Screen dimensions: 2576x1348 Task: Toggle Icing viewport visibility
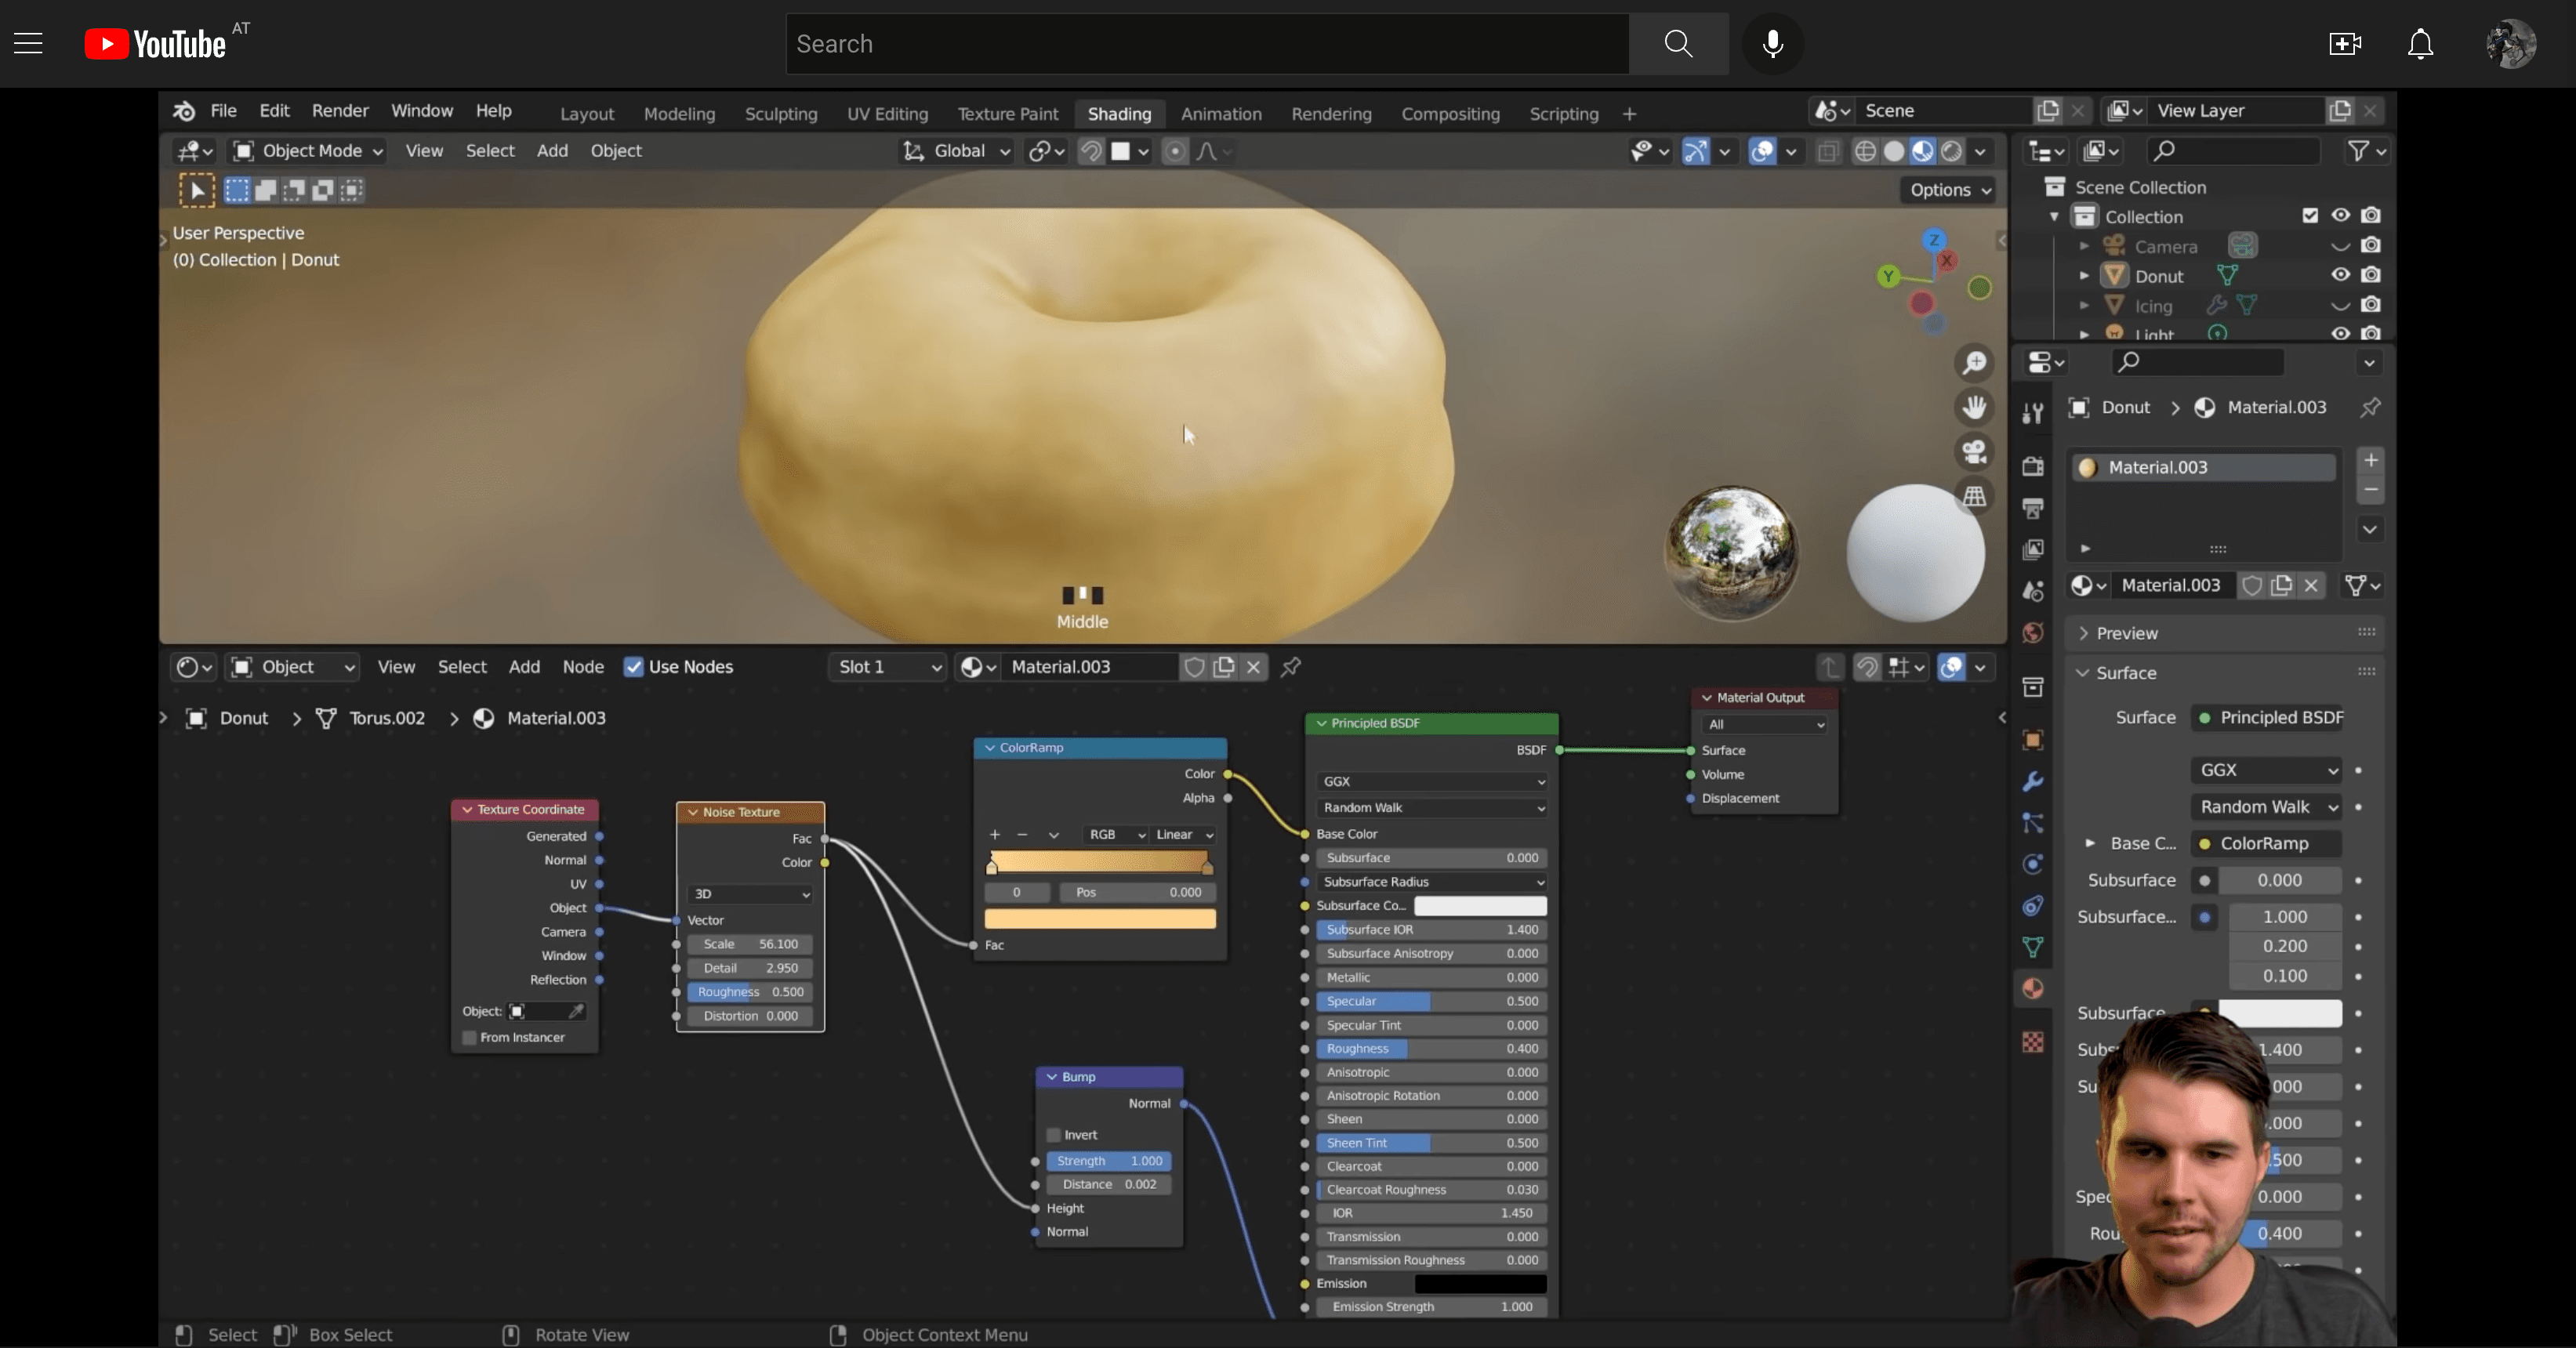[2340, 305]
